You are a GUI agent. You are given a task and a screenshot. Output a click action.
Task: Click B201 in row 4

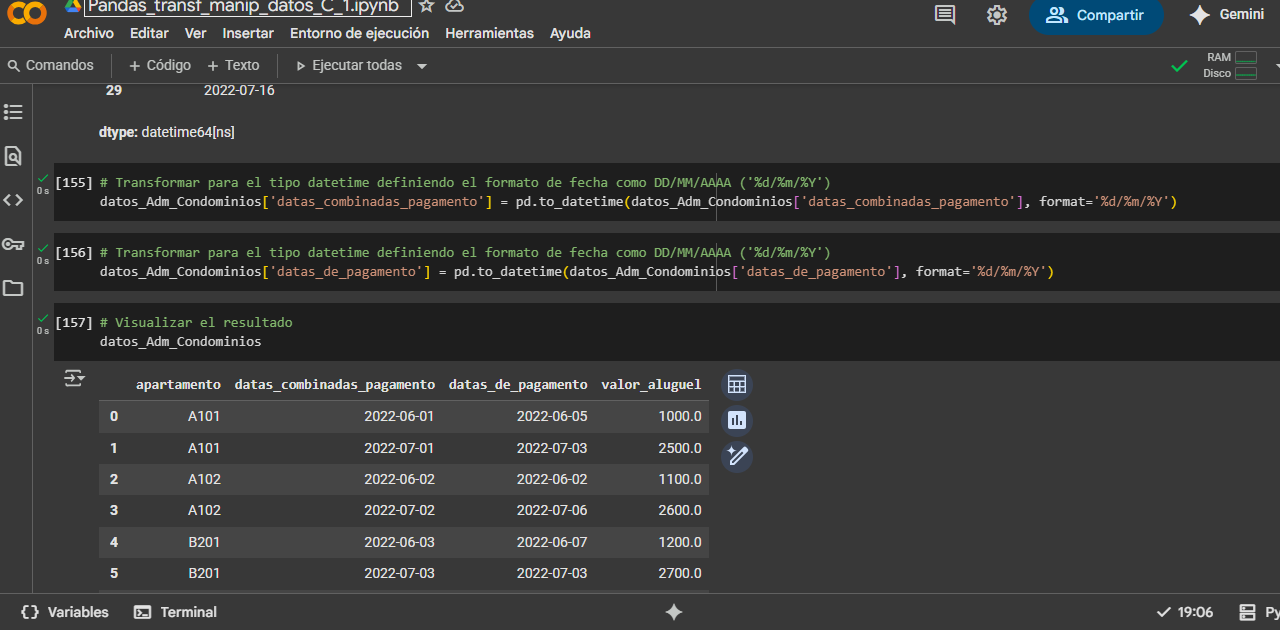pos(204,542)
